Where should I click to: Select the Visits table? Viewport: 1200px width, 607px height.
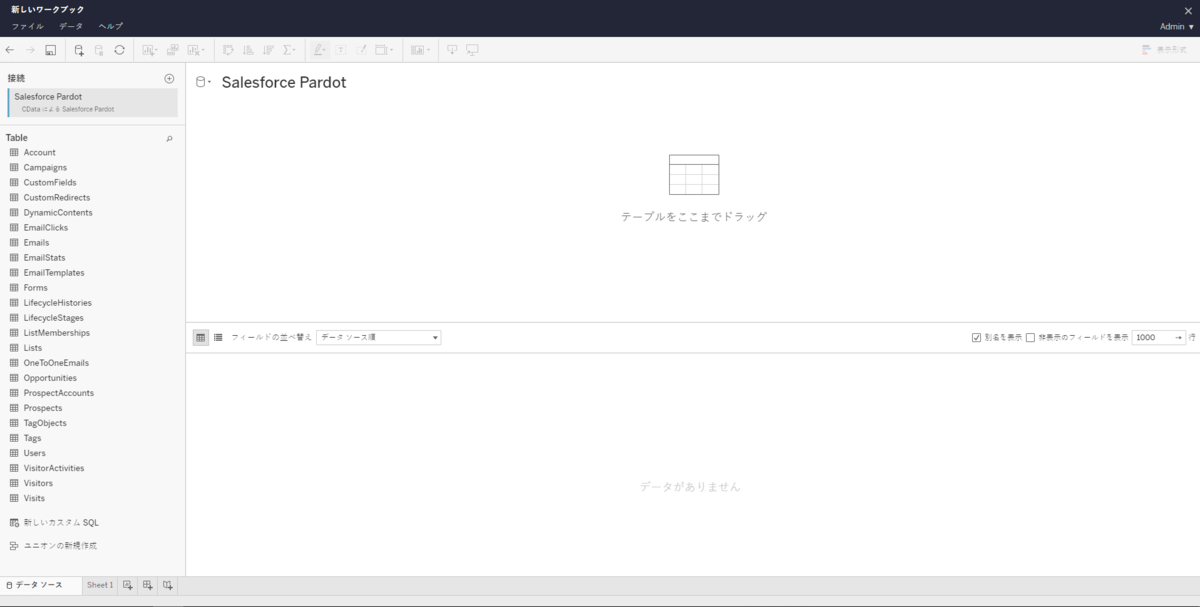click(34, 497)
